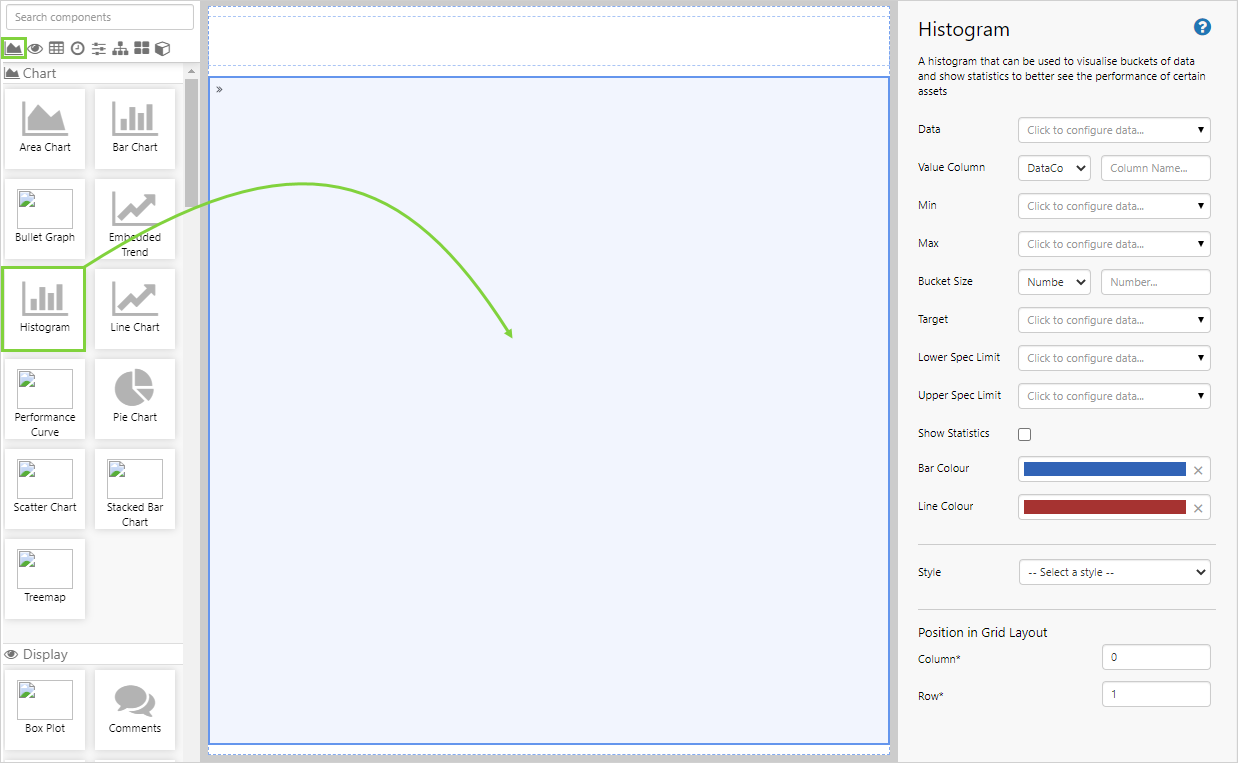Select the Area Chart component

coord(45,128)
